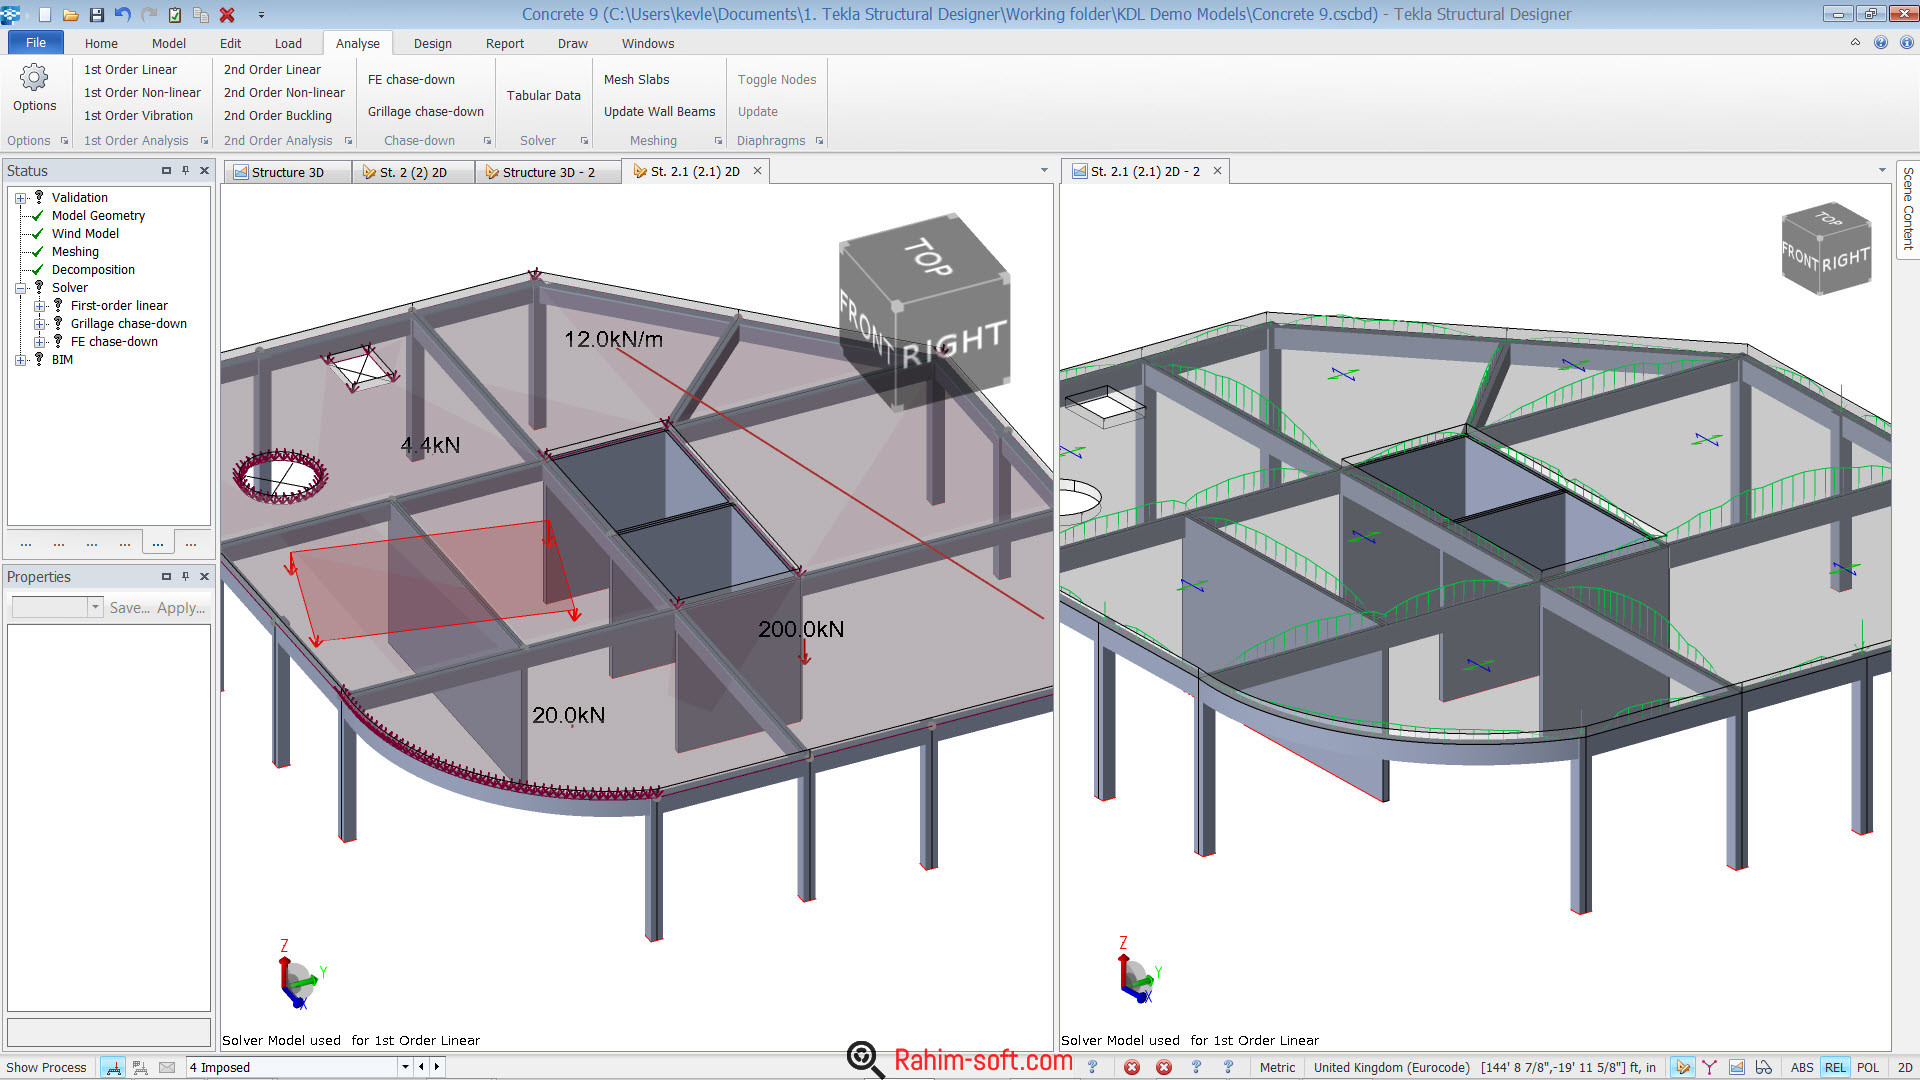Toggle REL coordinate mode

(x=1835, y=1067)
